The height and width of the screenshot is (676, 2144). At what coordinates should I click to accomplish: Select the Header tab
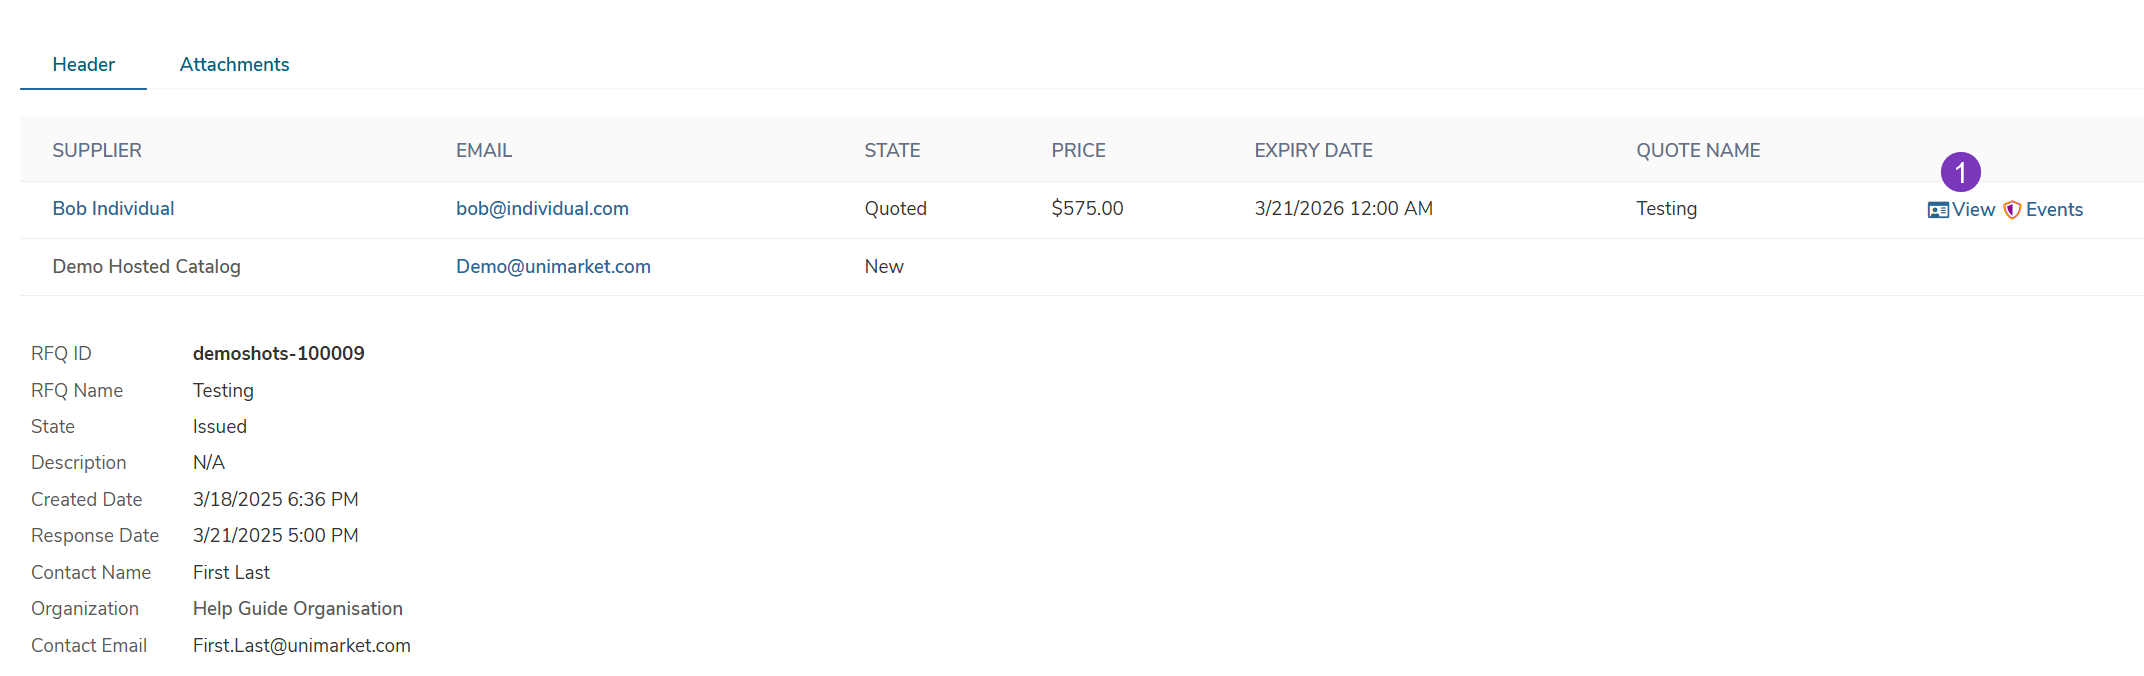[83, 65]
